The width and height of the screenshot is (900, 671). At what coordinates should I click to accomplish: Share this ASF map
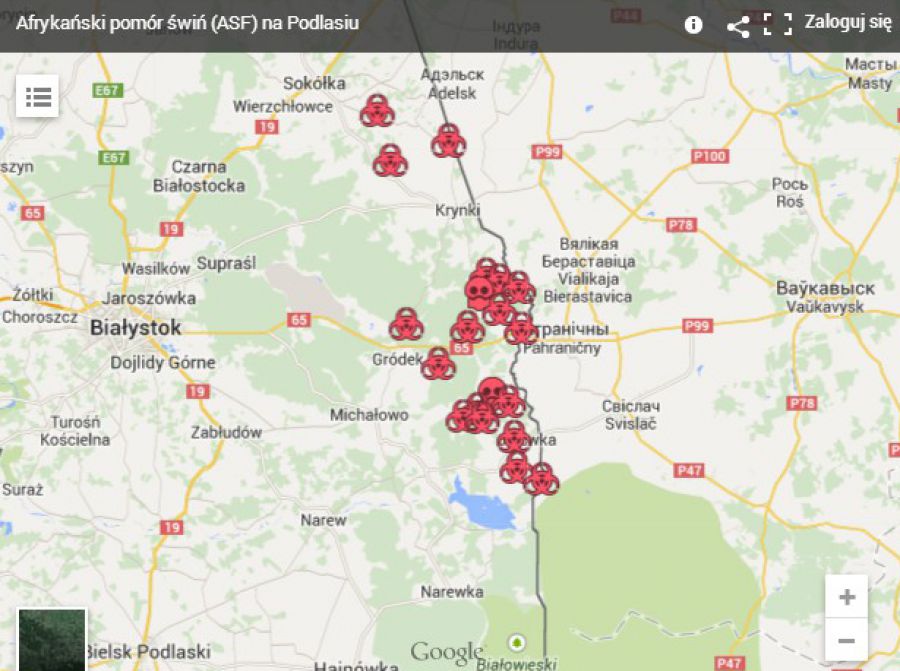coord(738,26)
